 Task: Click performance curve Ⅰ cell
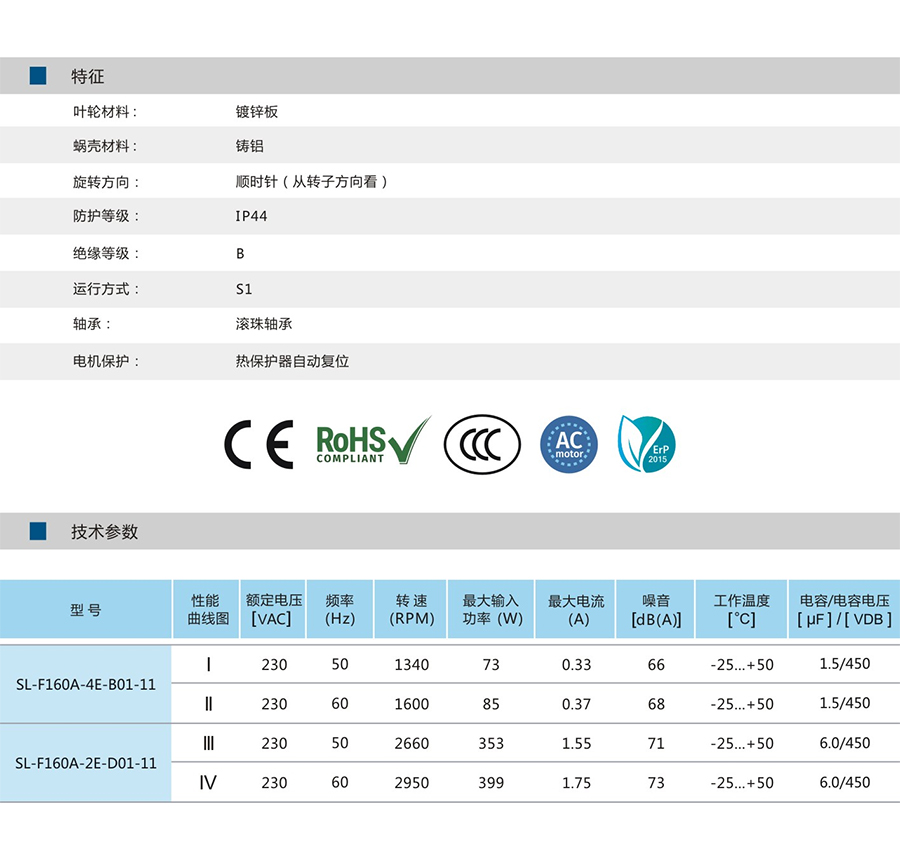[208, 664]
